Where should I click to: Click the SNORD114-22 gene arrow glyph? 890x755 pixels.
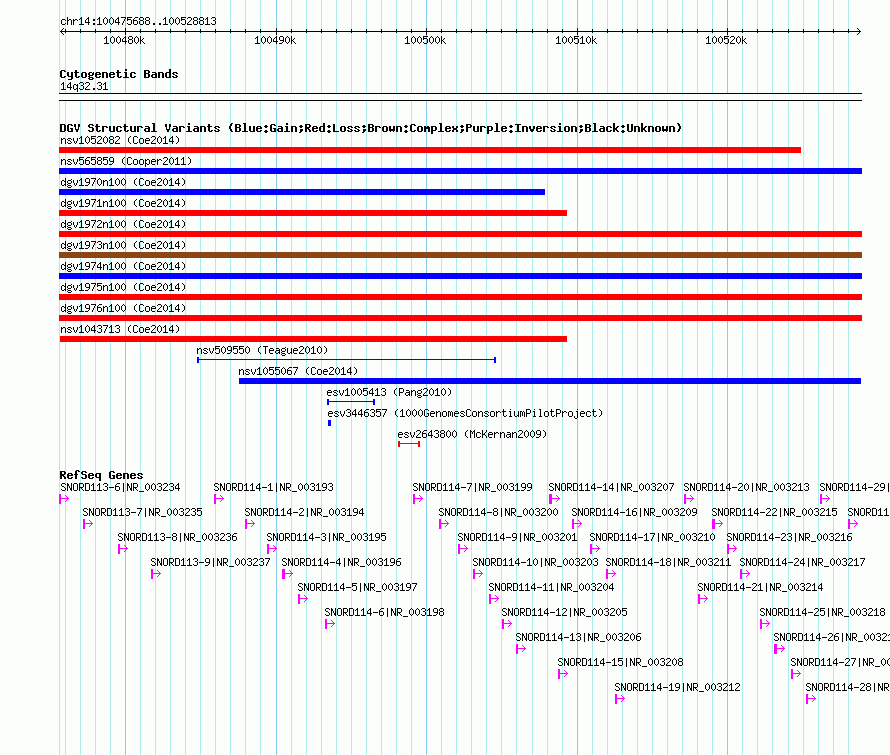point(717,524)
